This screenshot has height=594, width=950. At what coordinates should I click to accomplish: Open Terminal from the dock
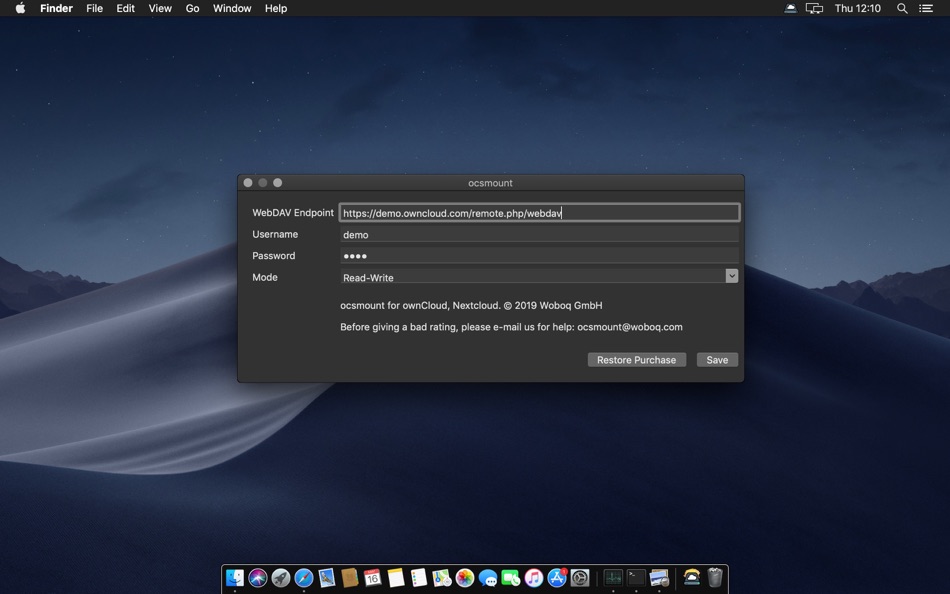point(636,577)
